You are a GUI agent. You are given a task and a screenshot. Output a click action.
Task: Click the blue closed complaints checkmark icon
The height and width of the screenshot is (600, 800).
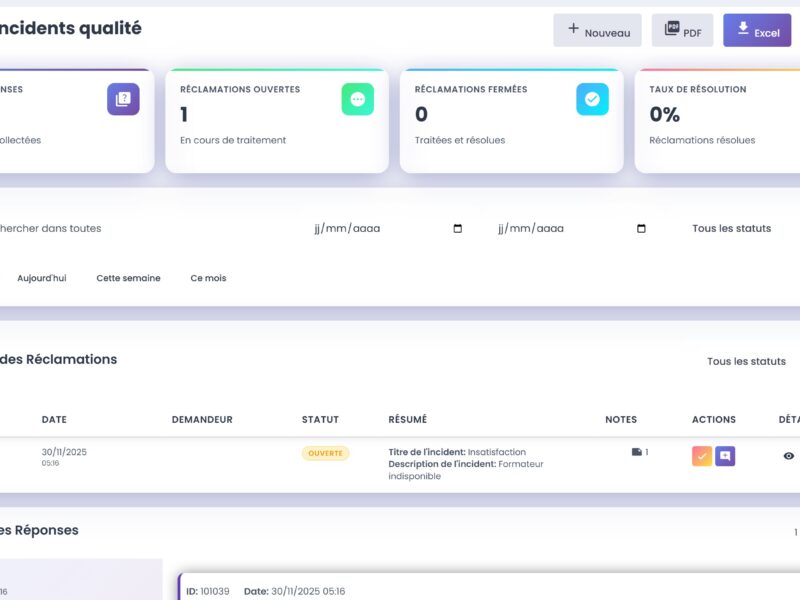(592, 99)
